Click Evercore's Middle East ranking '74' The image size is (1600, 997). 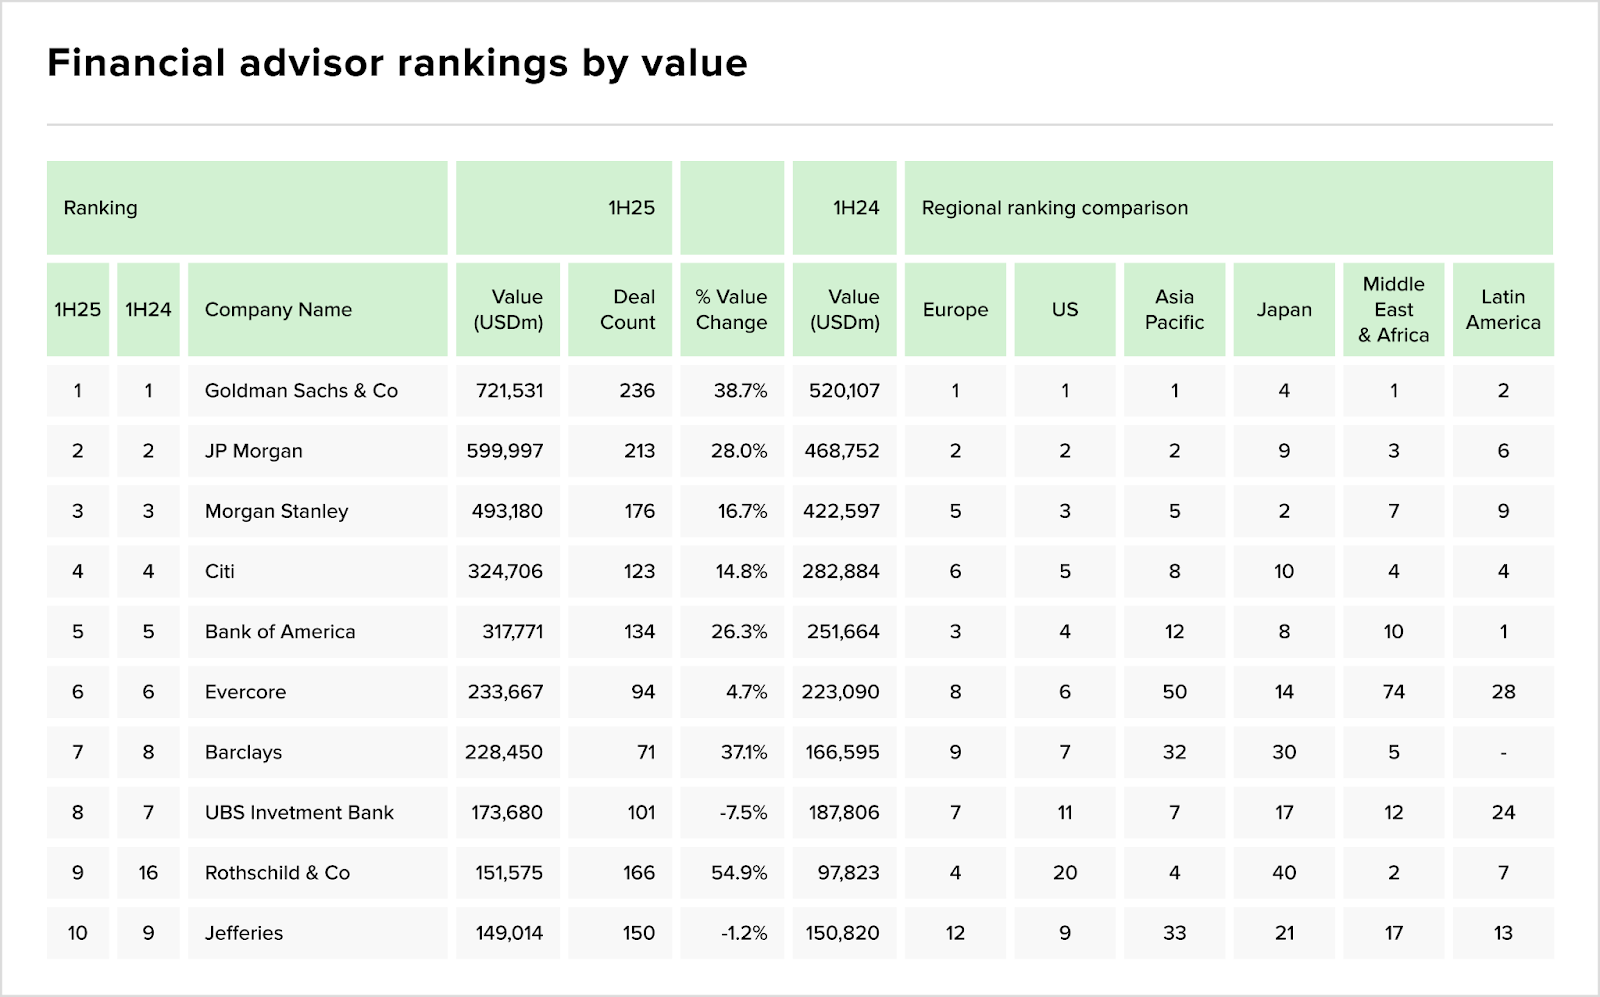point(1394,692)
